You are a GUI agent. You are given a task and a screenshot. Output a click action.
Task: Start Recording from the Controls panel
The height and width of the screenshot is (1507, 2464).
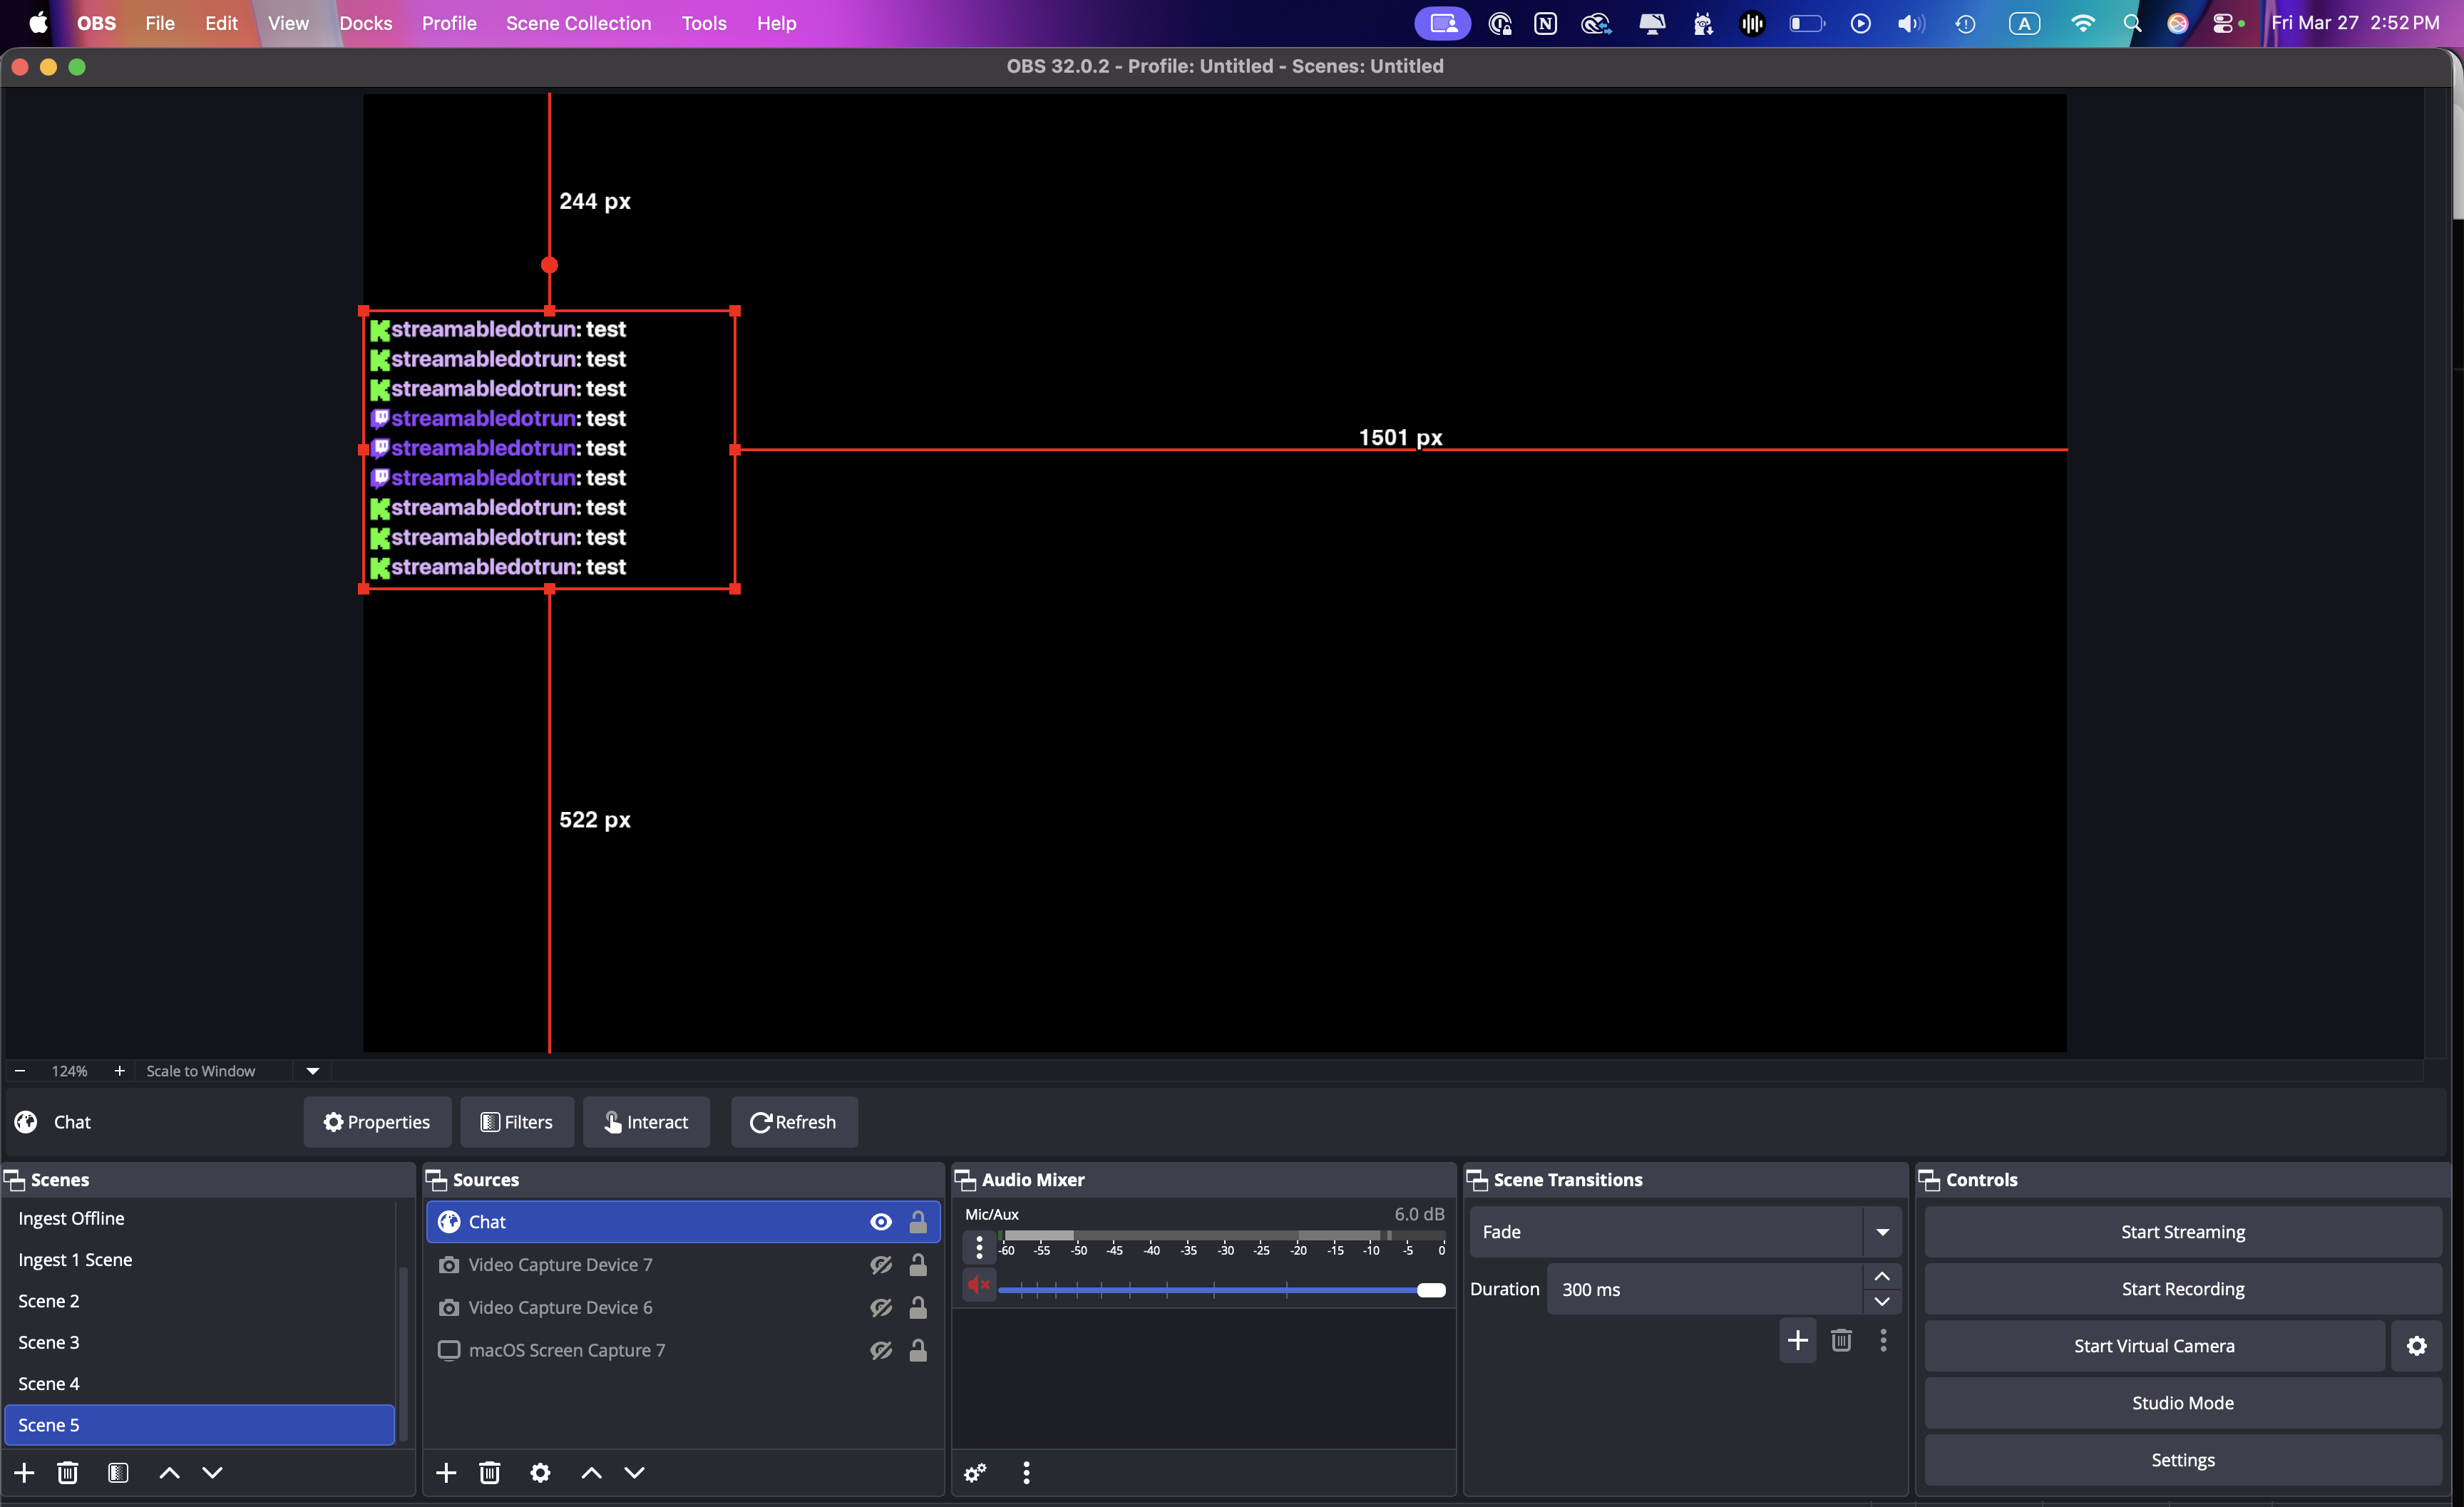[x=2182, y=1289]
